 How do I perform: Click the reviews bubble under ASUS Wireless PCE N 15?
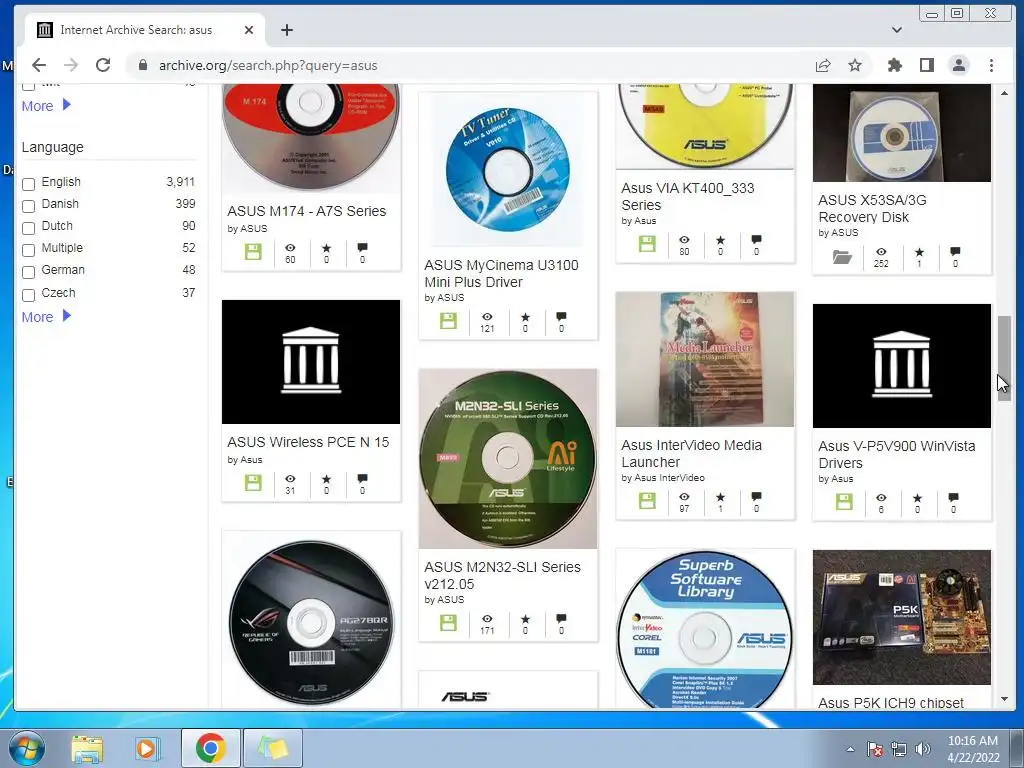pos(362,479)
